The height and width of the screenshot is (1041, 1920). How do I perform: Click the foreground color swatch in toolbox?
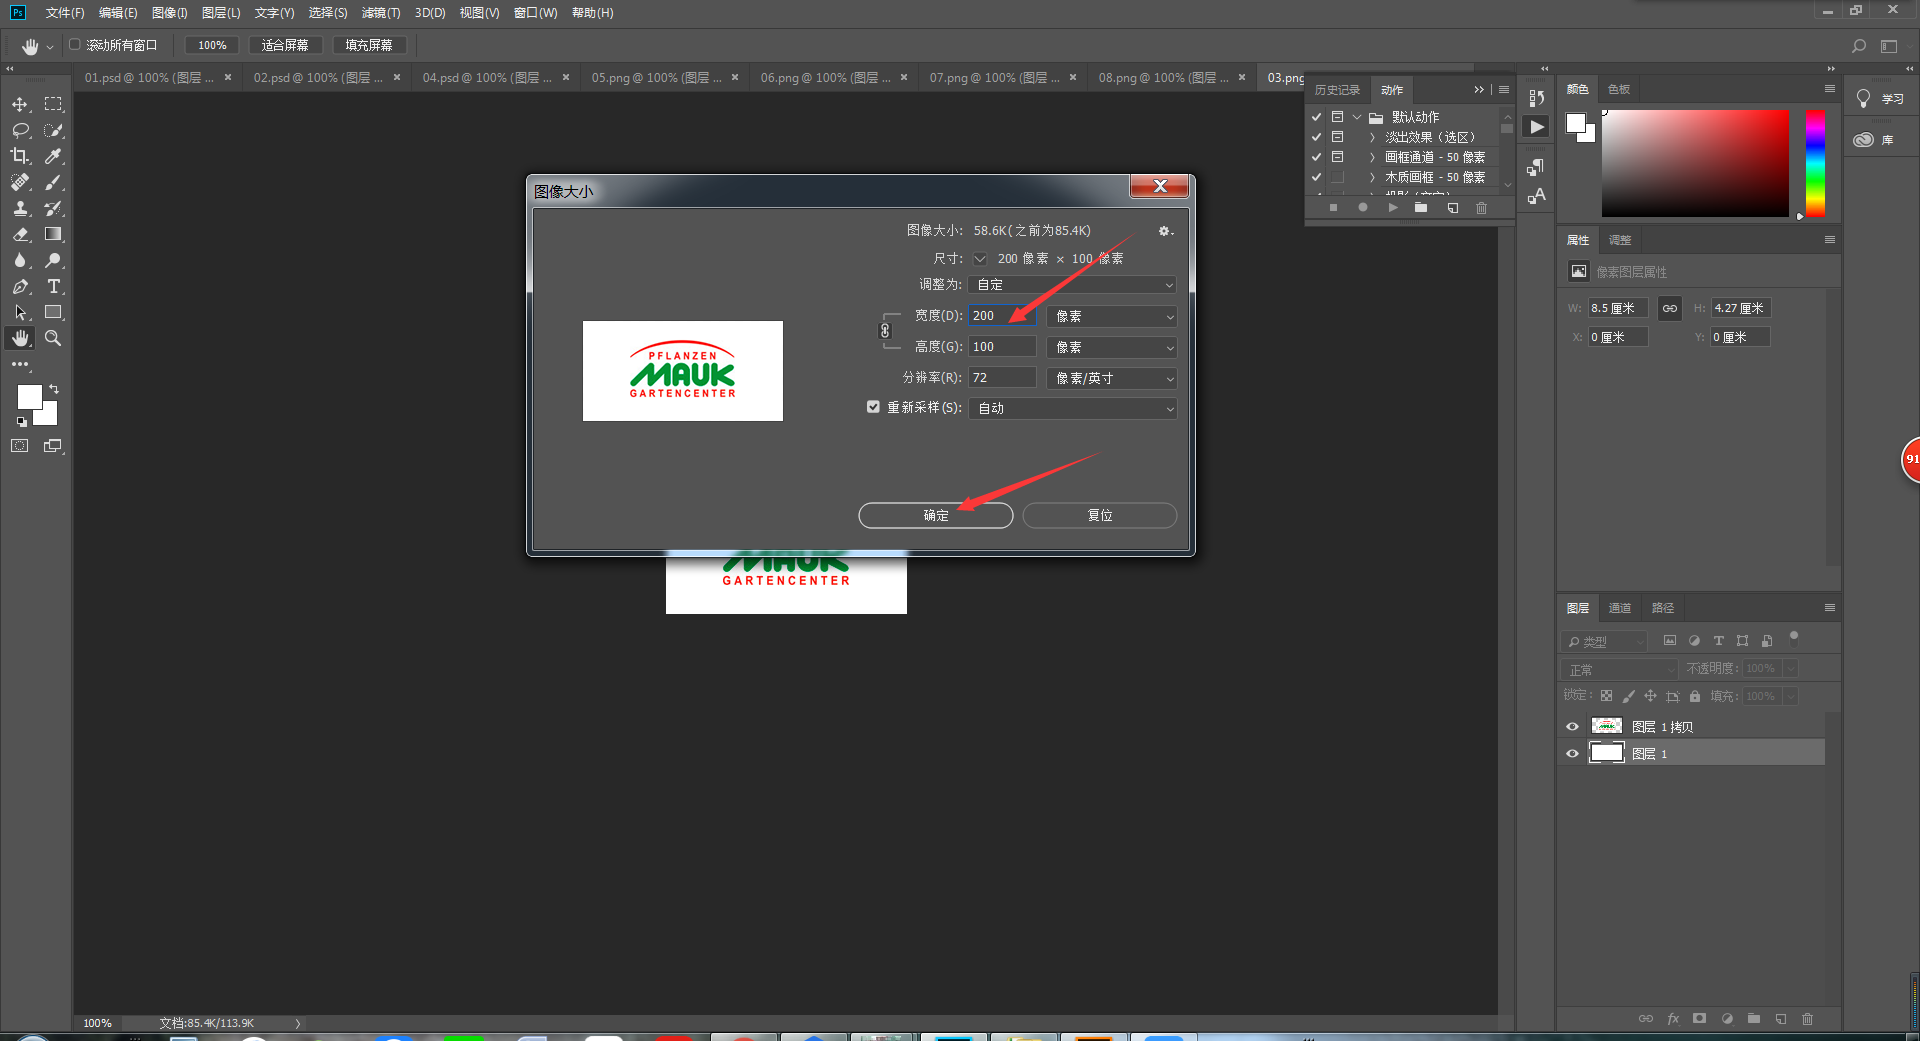click(29, 397)
